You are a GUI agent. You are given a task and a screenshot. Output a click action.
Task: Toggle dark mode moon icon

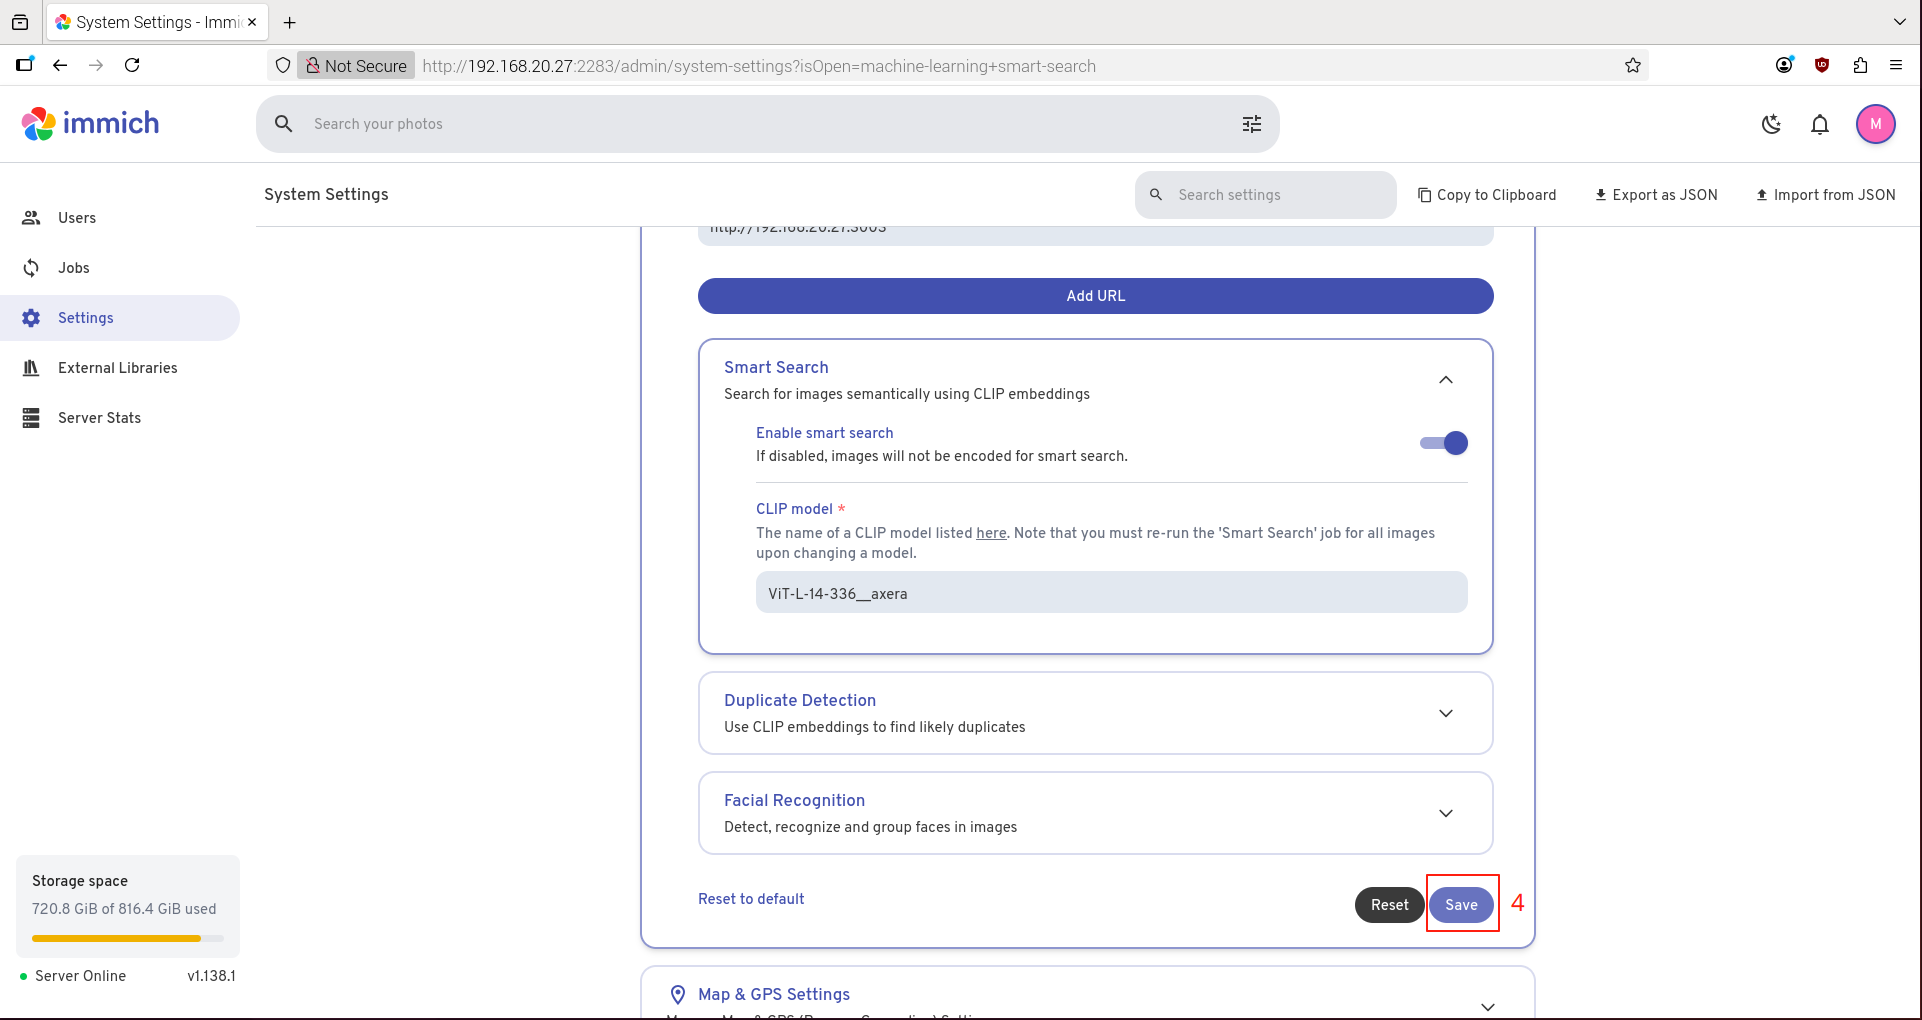click(1771, 124)
